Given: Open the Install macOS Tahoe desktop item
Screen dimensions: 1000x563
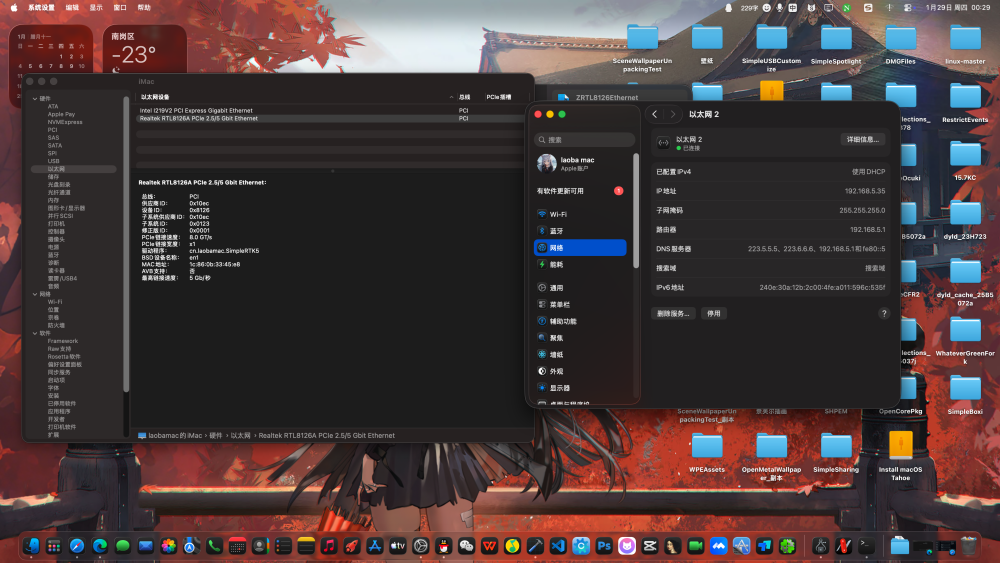Looking at the screenshot, I should (x=901, y=455).
